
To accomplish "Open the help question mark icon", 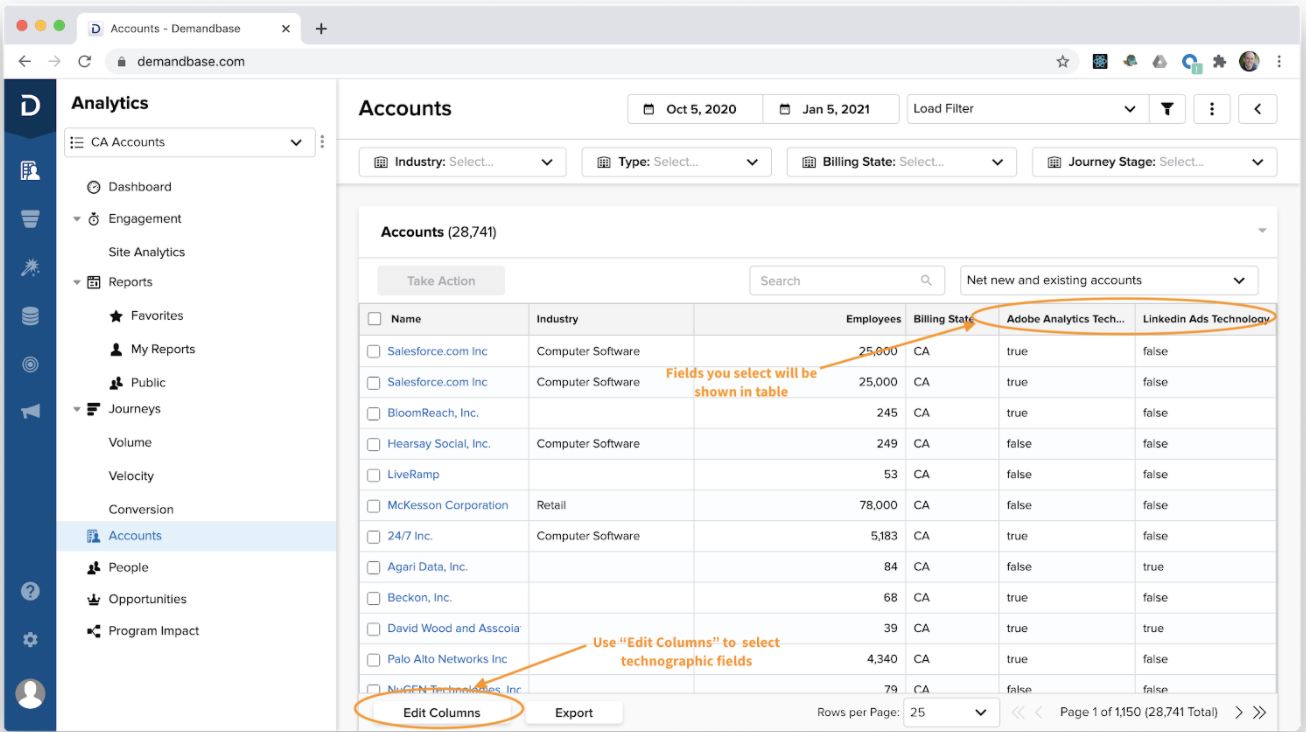I will point(30,591).
